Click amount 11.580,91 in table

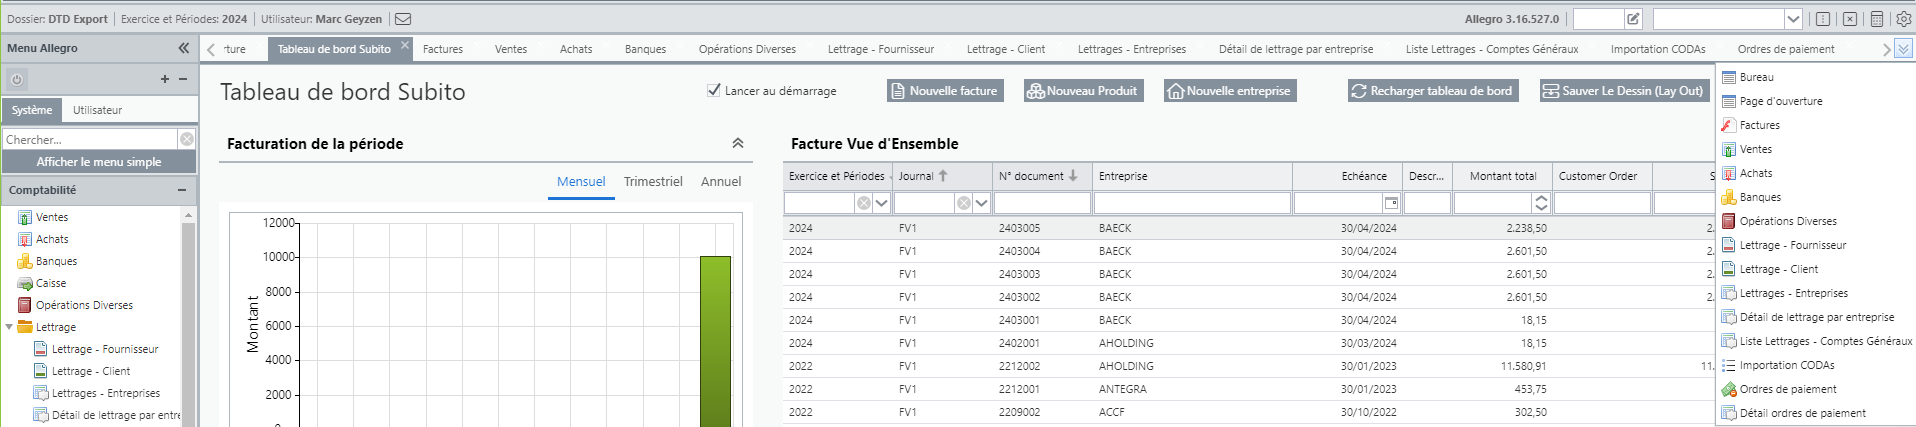tap(1523, 366)
